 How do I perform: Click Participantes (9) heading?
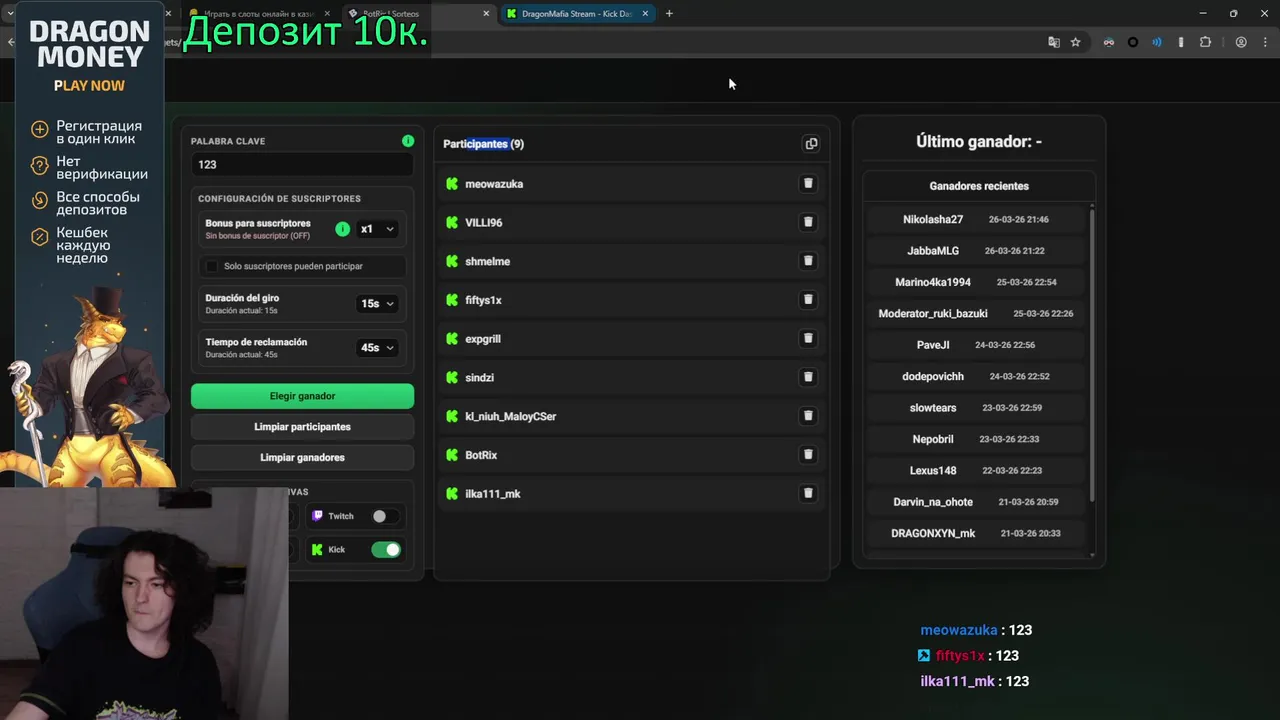click(x=483, y=144)
